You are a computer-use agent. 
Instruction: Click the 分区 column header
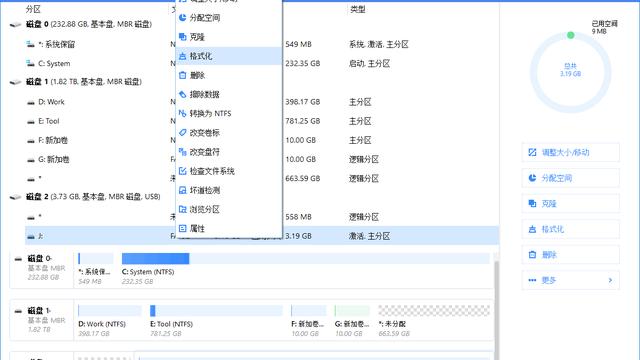click(x=33, y=9)
